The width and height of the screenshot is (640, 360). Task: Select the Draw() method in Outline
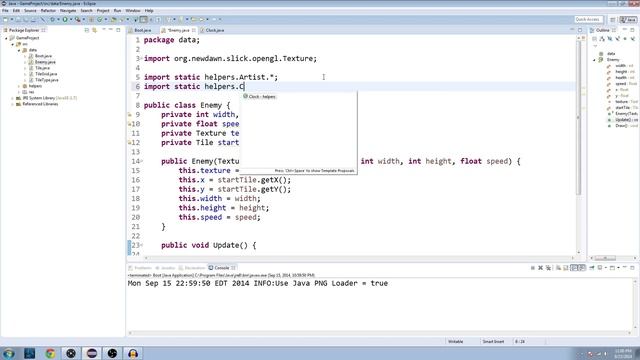[x=622, y=126]
